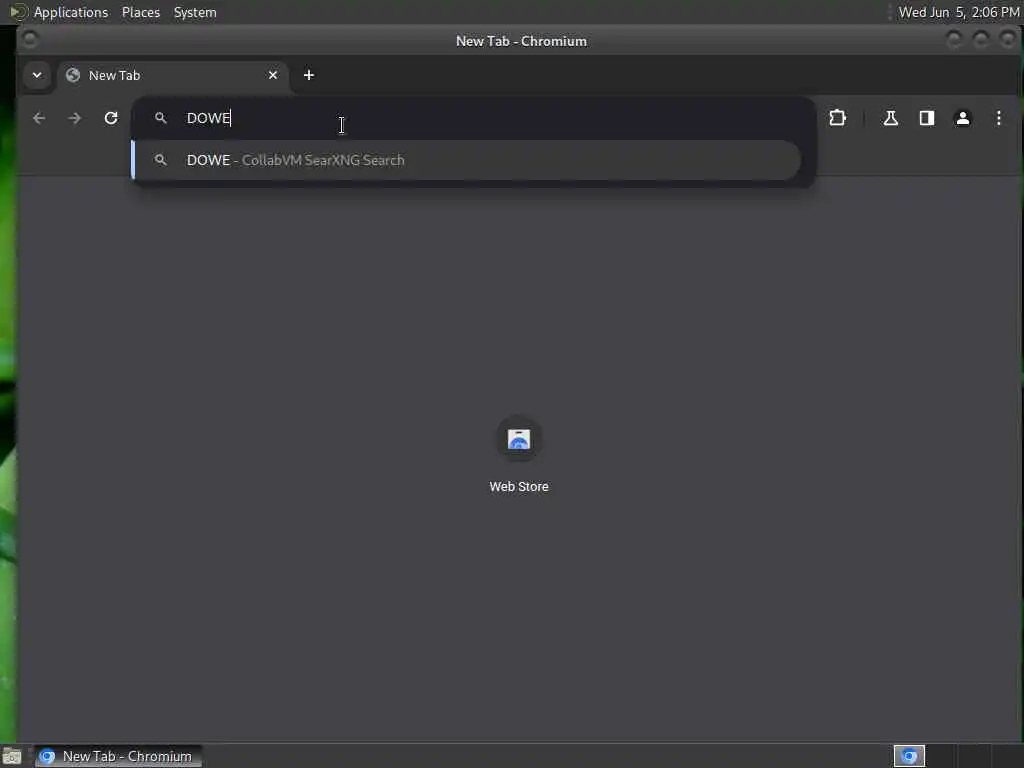Open a new tab with plus icon

(309, 75)
